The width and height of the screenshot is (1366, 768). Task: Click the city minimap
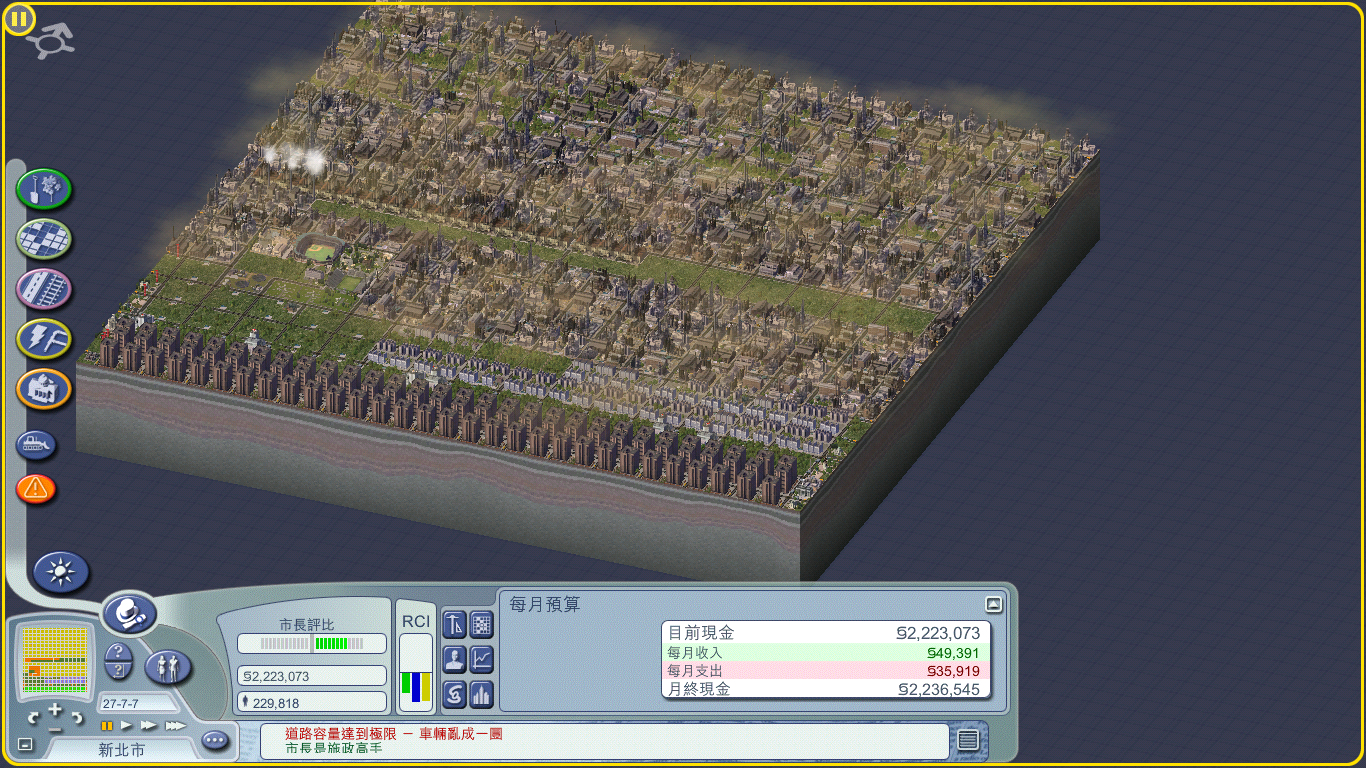tap(55, 661)
